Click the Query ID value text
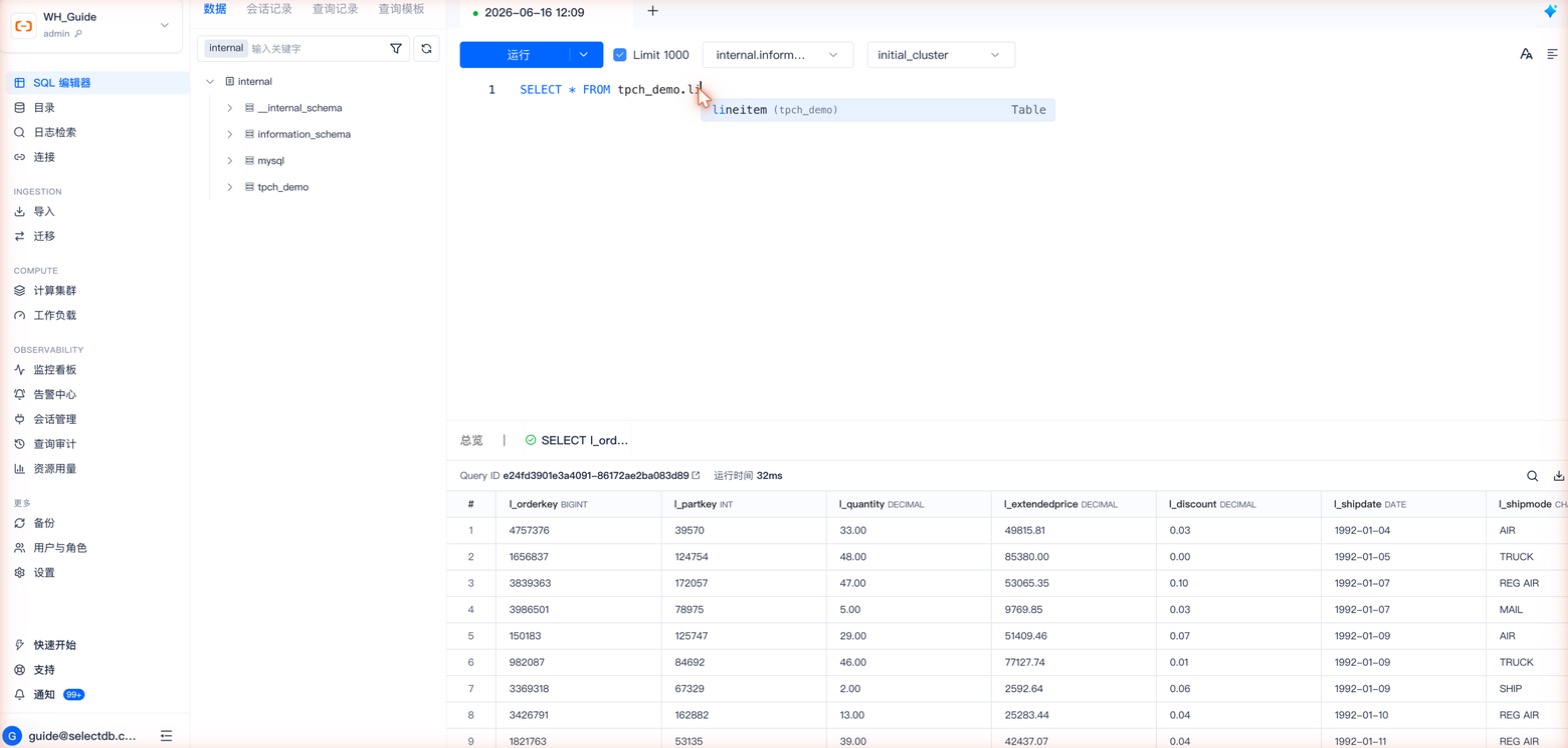Image resolution: width=1568 pixels, height=748 pixels. click(x=596, y=476)
